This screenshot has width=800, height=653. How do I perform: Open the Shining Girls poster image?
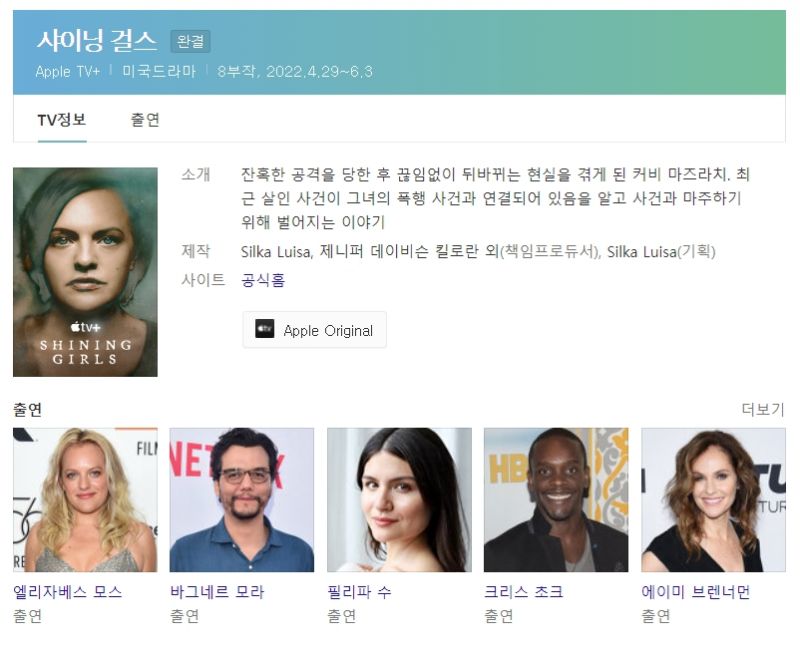tap(85, 272)
